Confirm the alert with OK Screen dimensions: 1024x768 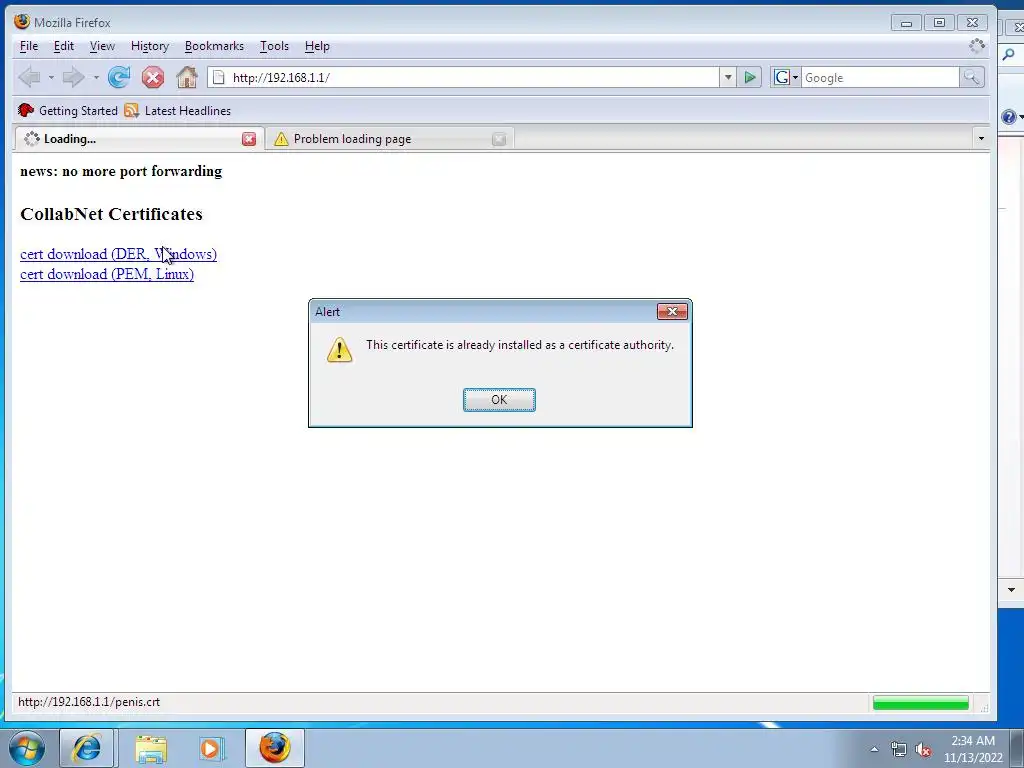[x=499, y=400]
